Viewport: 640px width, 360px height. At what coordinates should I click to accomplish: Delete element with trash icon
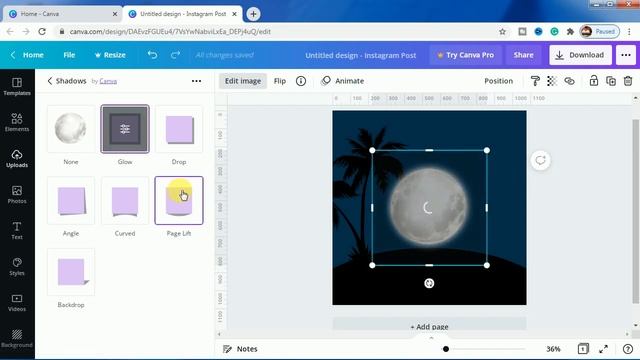[x=628, y=81]
